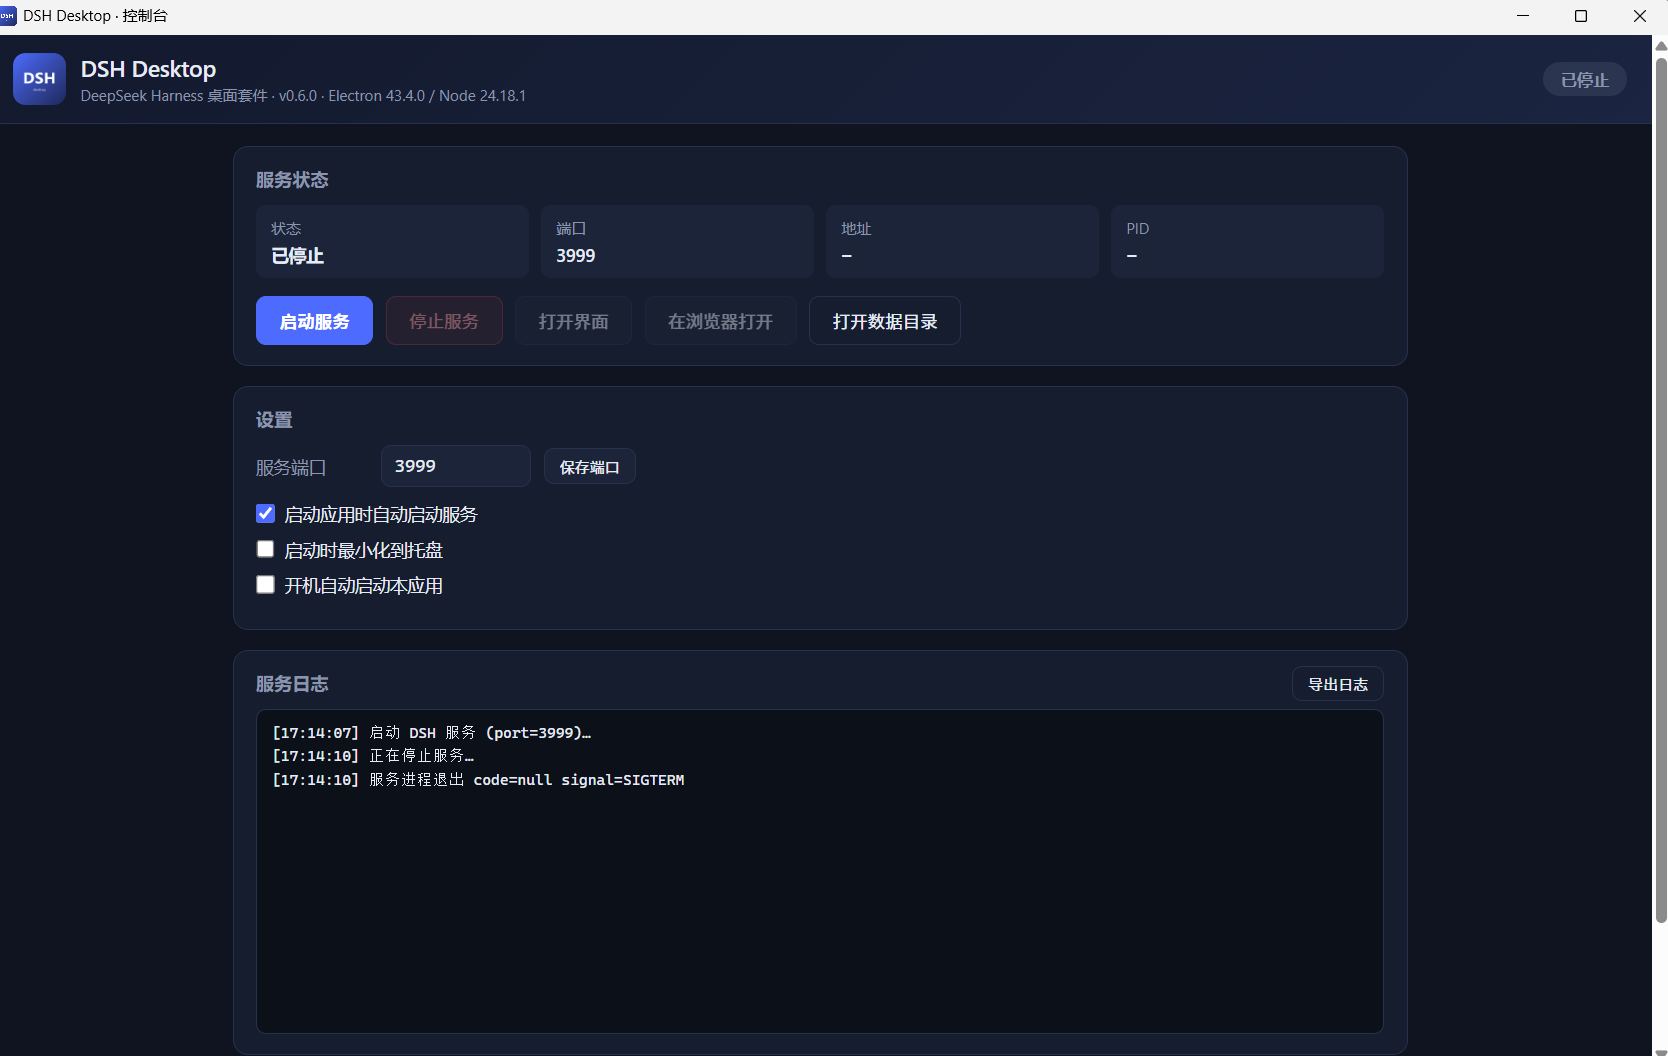
Task: Click the log line 正在停止服务
Action: click(x=373, y=756)
